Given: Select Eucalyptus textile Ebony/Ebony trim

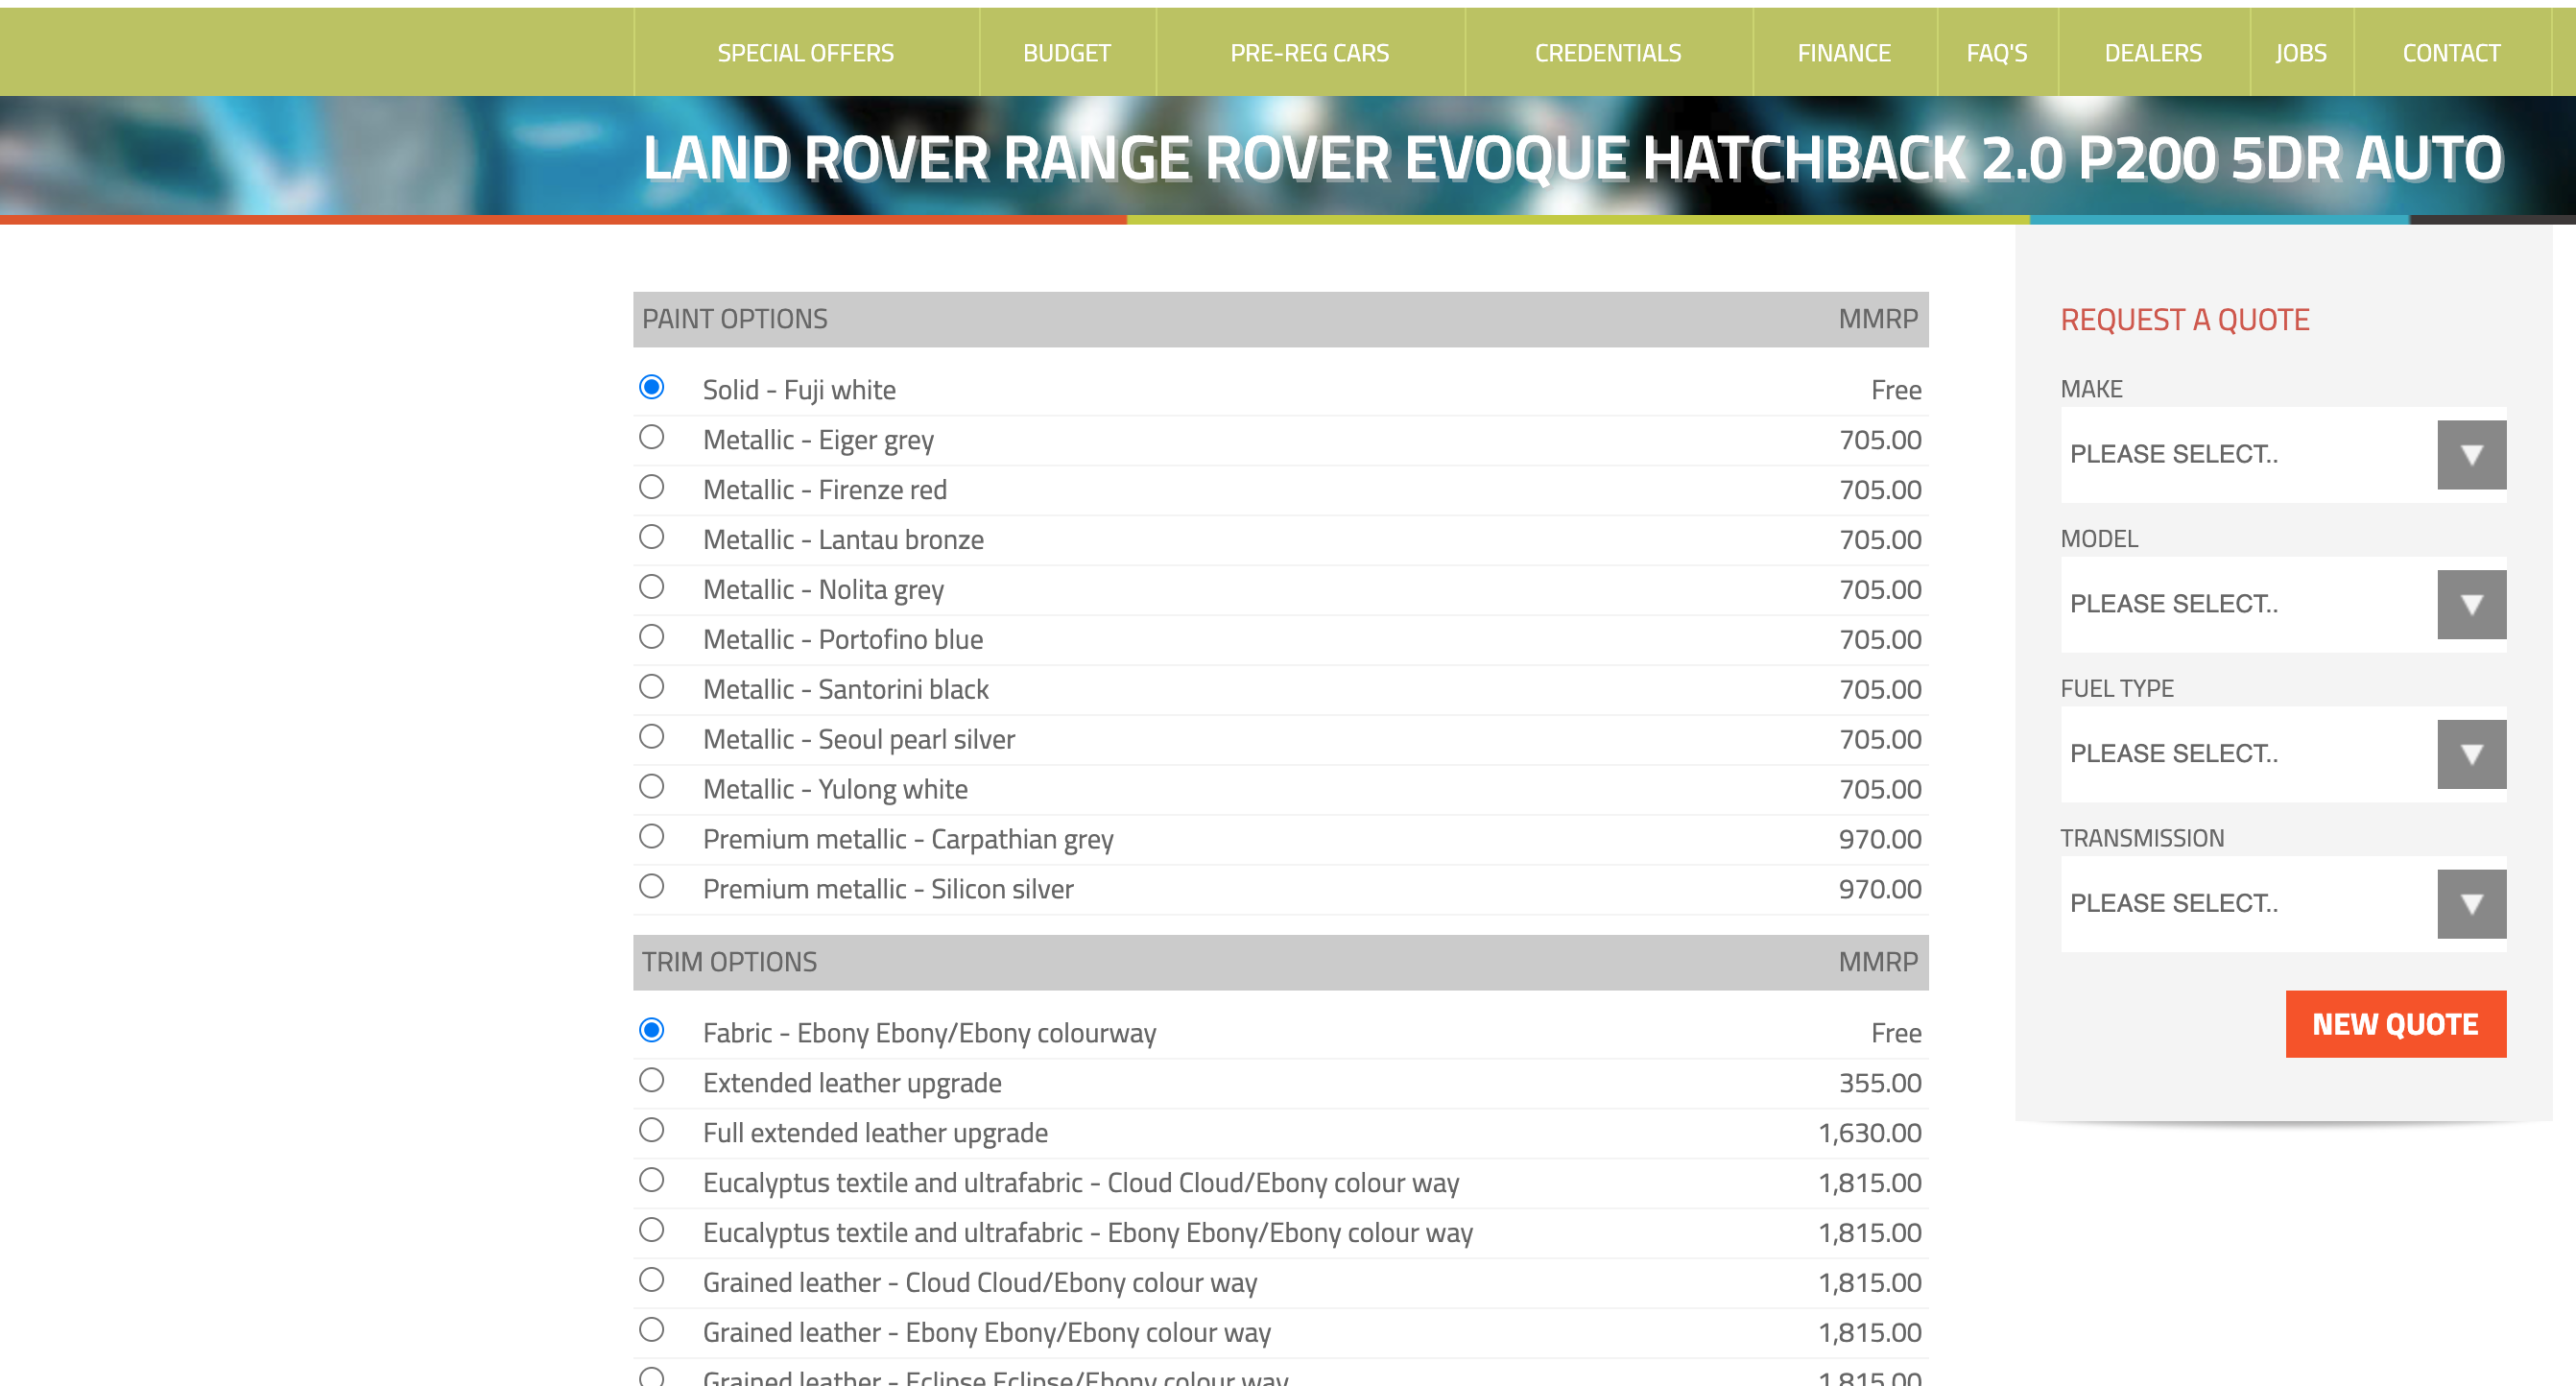Looking at the screenshot, I should click(651, 1230).
